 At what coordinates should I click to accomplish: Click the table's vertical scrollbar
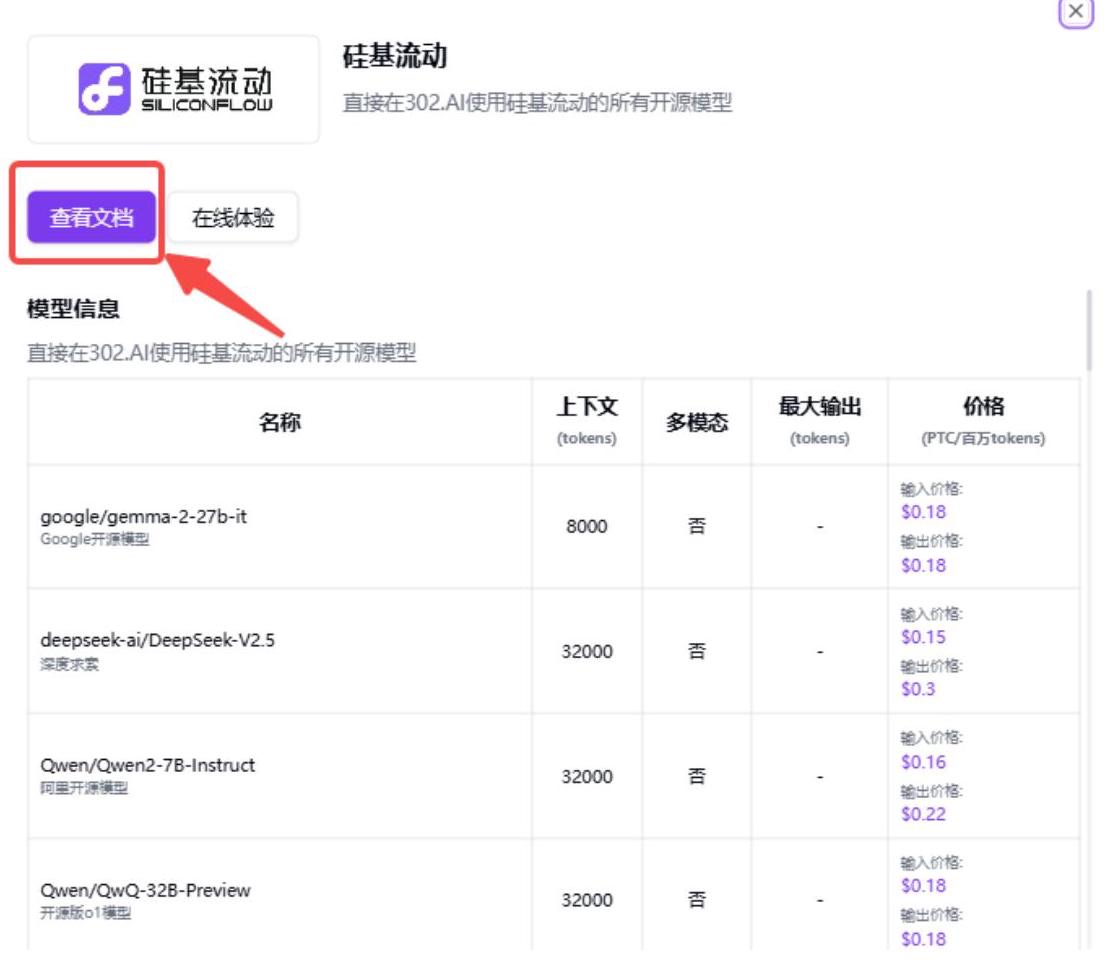(1089, 330)
